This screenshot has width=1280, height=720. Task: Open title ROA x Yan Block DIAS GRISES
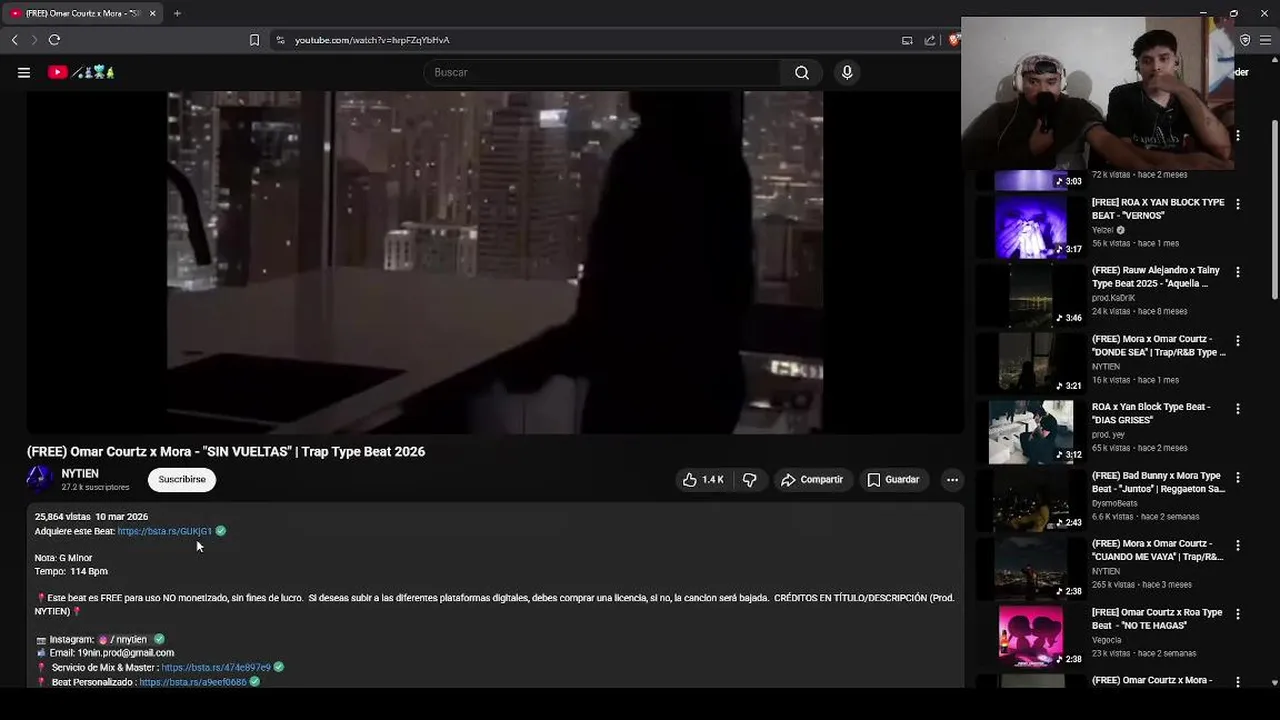1151,414
